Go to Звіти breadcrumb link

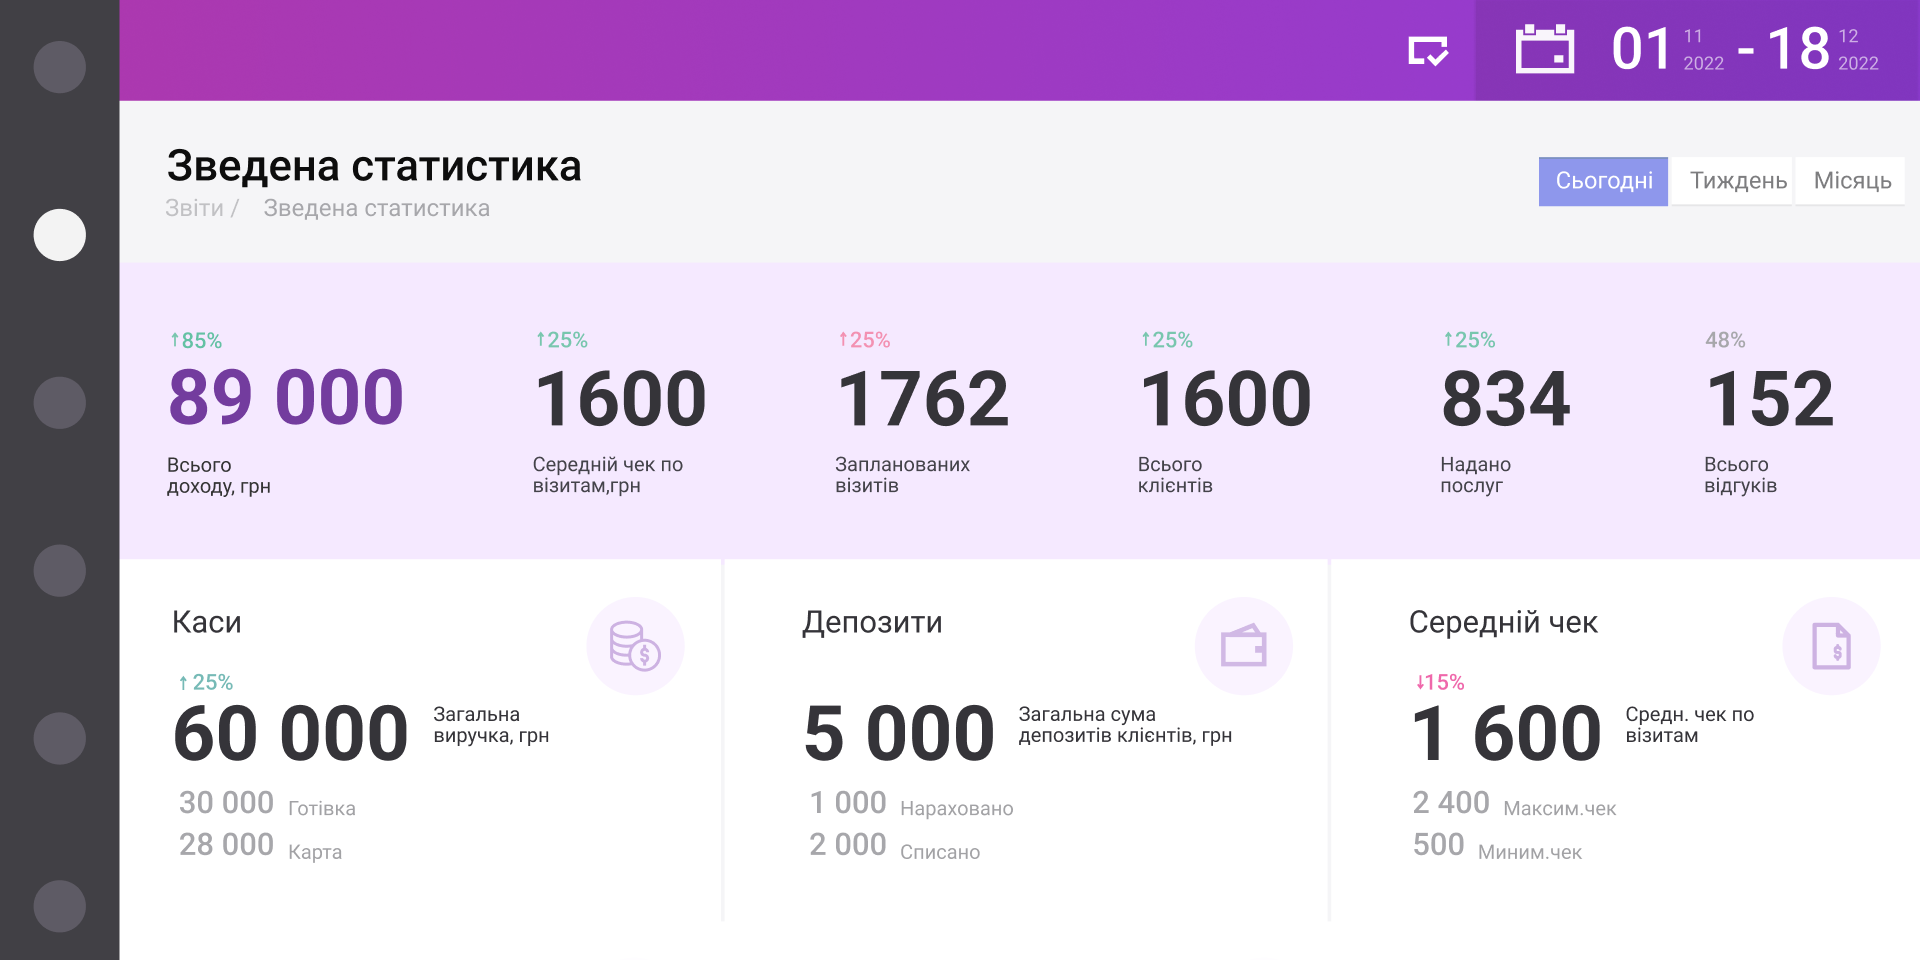(194, 208)
